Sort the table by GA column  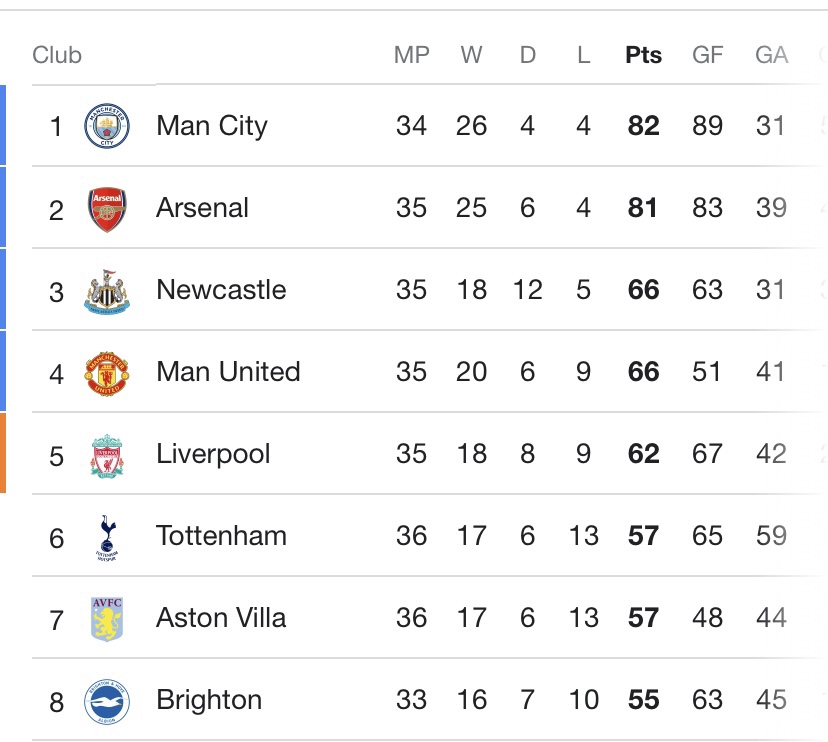coord(767,55)
